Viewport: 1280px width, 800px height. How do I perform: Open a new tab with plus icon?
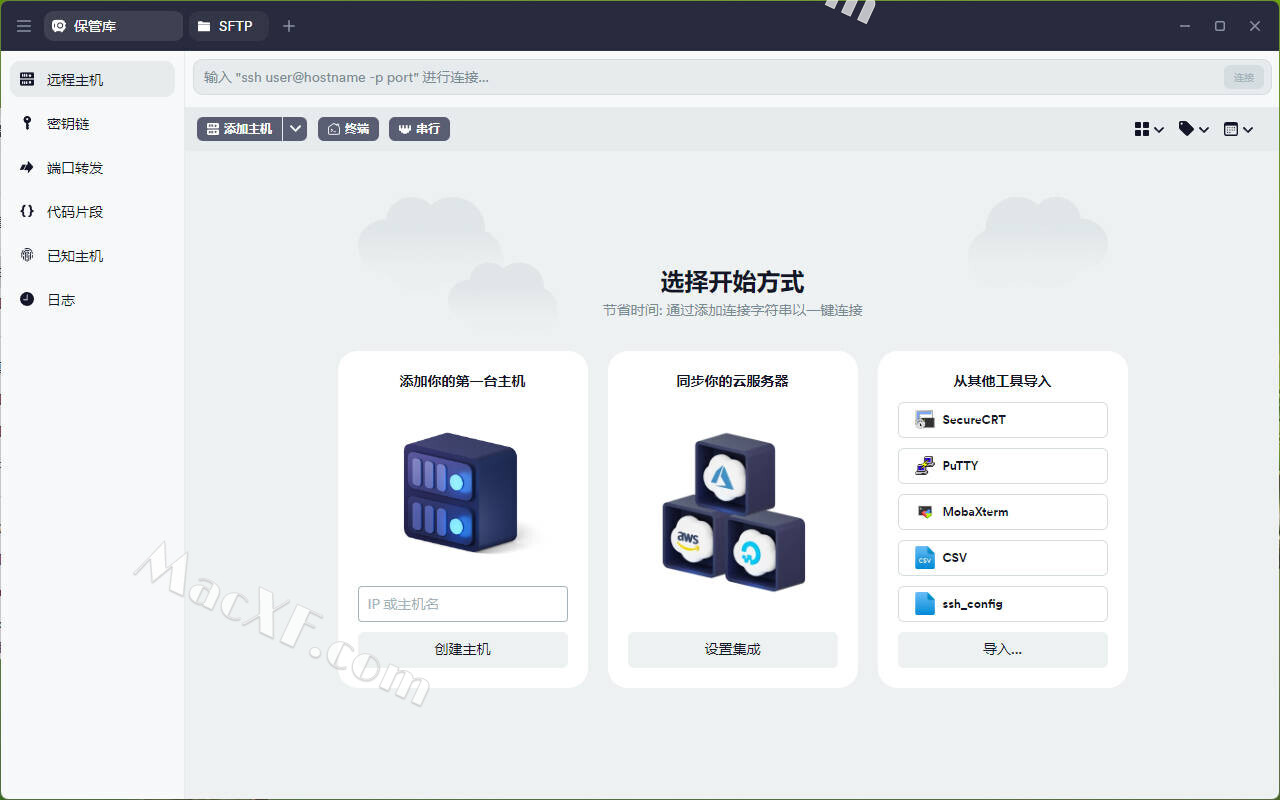(x=289, y=26)
